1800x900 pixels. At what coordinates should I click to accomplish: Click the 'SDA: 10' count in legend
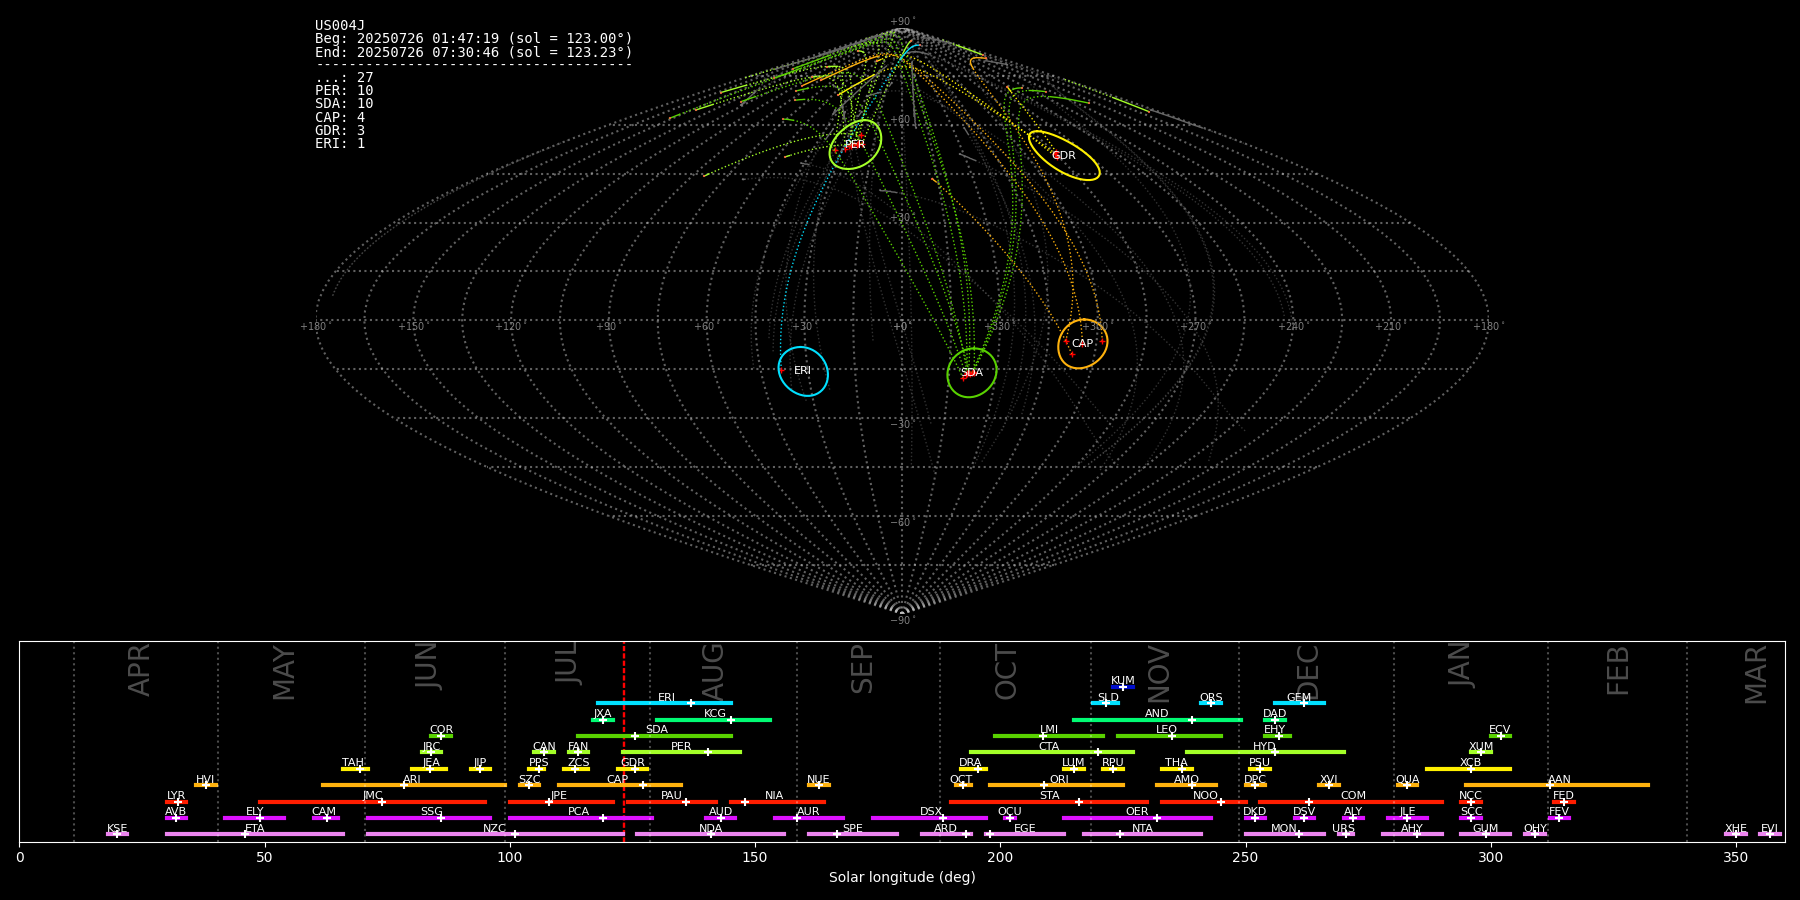(344, 104)
